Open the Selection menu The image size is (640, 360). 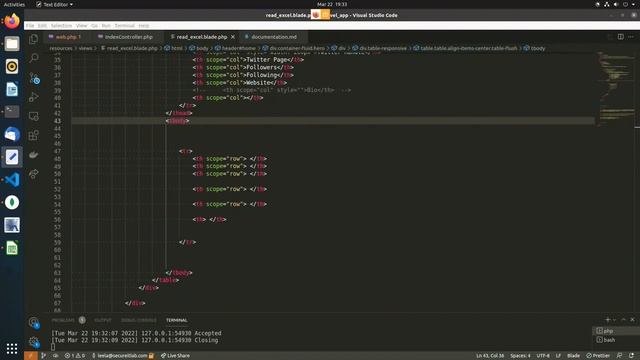(x=61, y=25)
